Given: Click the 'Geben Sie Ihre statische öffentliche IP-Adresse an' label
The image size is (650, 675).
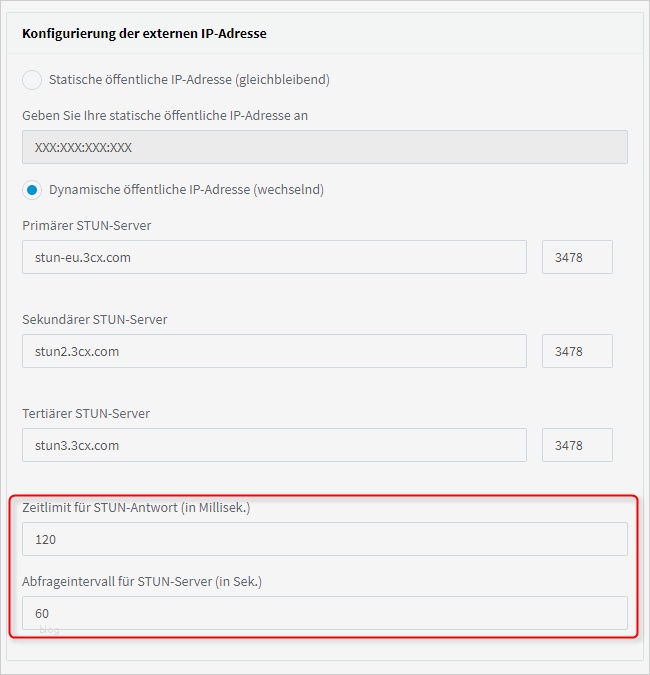Looking at the screenshot, I should click(x=165, y=115).
